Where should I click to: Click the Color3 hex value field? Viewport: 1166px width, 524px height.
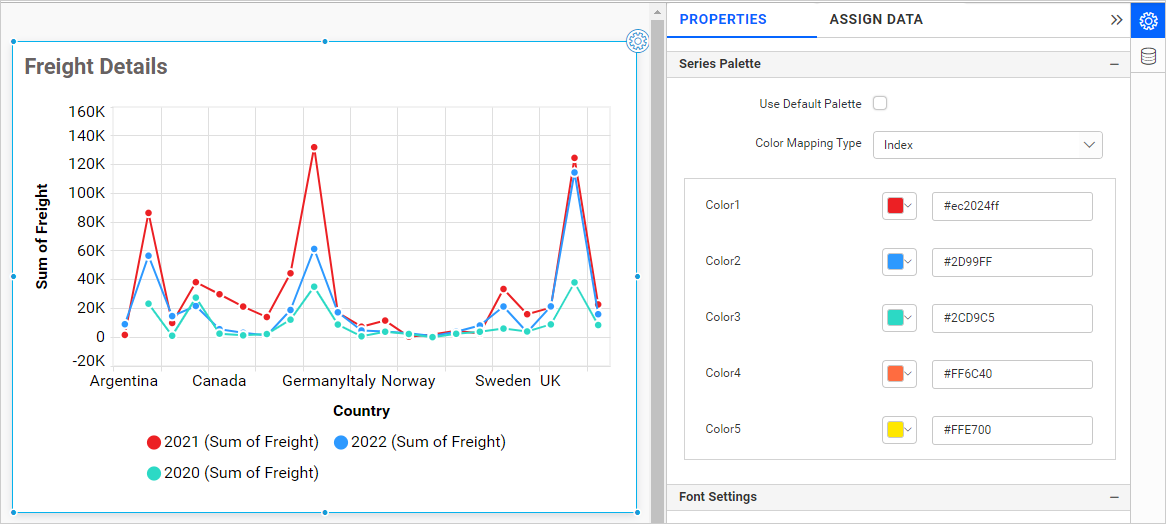(1011, 318)
